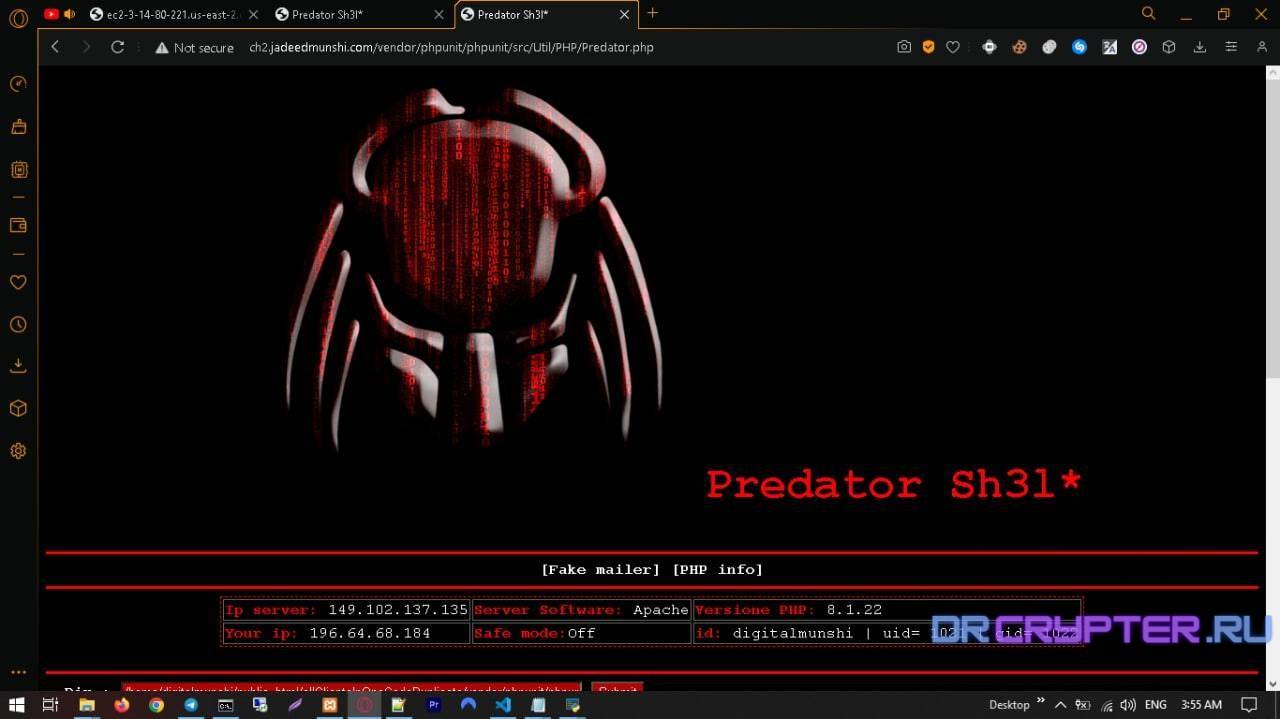Take a snapshot with the camera icon
1280x719 pixels.
click(904, 47)
